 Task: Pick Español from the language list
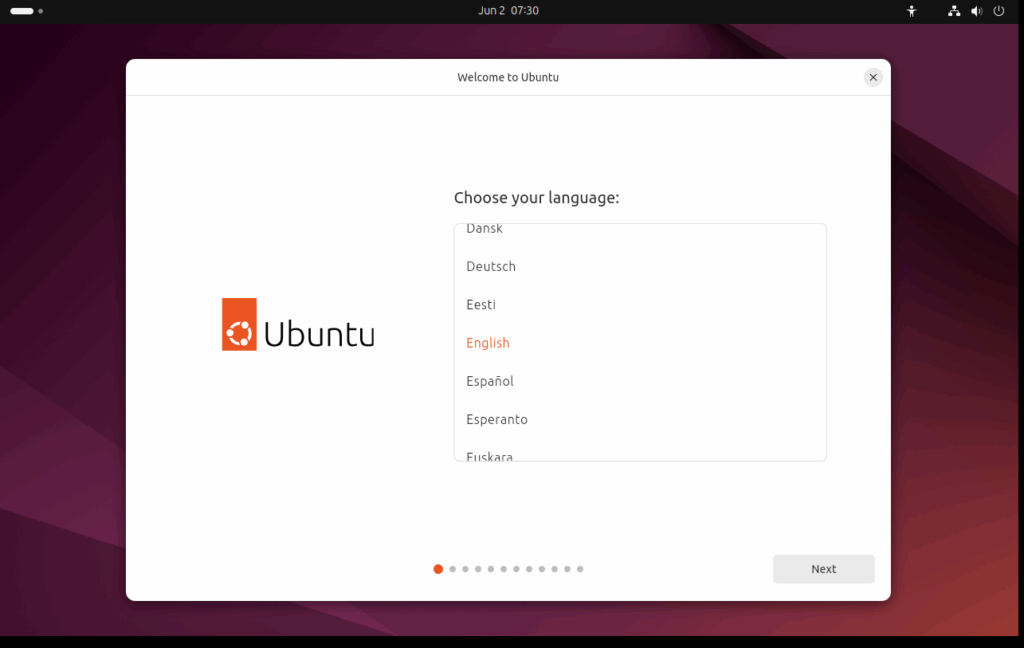(640, 381)
